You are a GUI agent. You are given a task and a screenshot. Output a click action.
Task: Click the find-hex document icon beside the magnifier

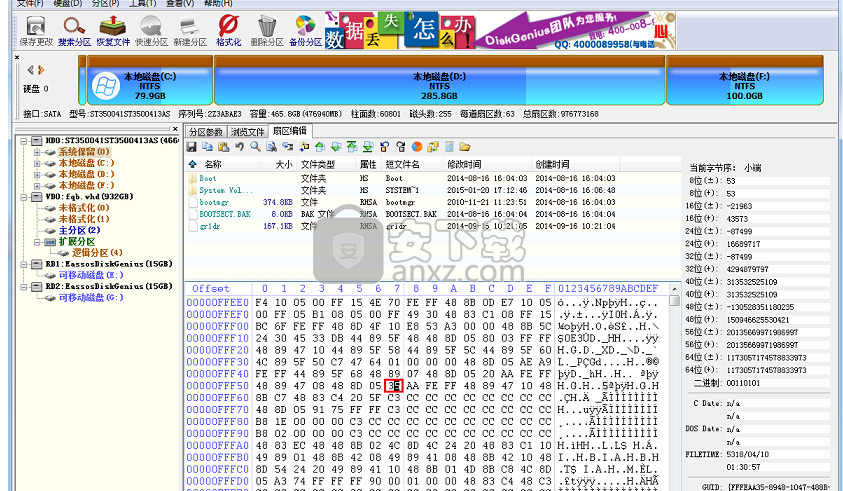272,147
